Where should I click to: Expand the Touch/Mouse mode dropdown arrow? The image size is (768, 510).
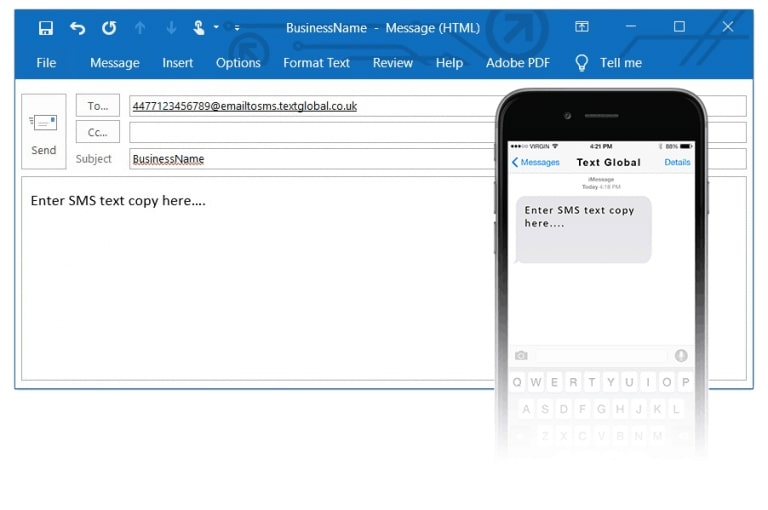216,28
